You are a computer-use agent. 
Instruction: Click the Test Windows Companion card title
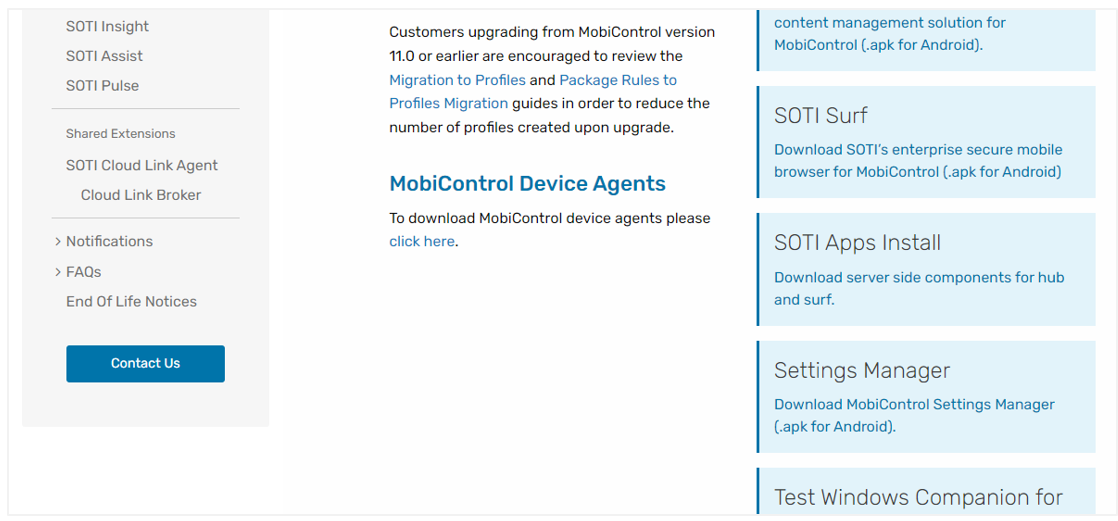pos(917,498)
